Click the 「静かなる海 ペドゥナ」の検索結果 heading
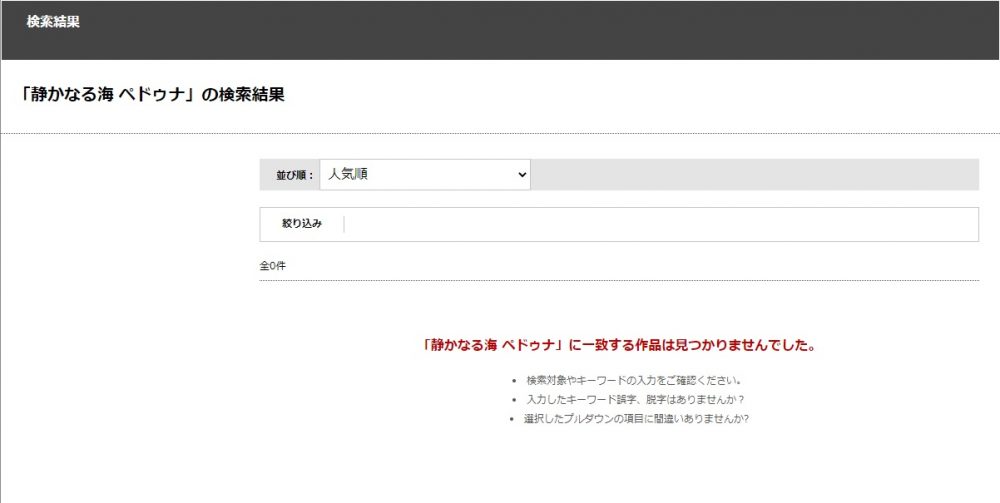 (x=152, y=95)
